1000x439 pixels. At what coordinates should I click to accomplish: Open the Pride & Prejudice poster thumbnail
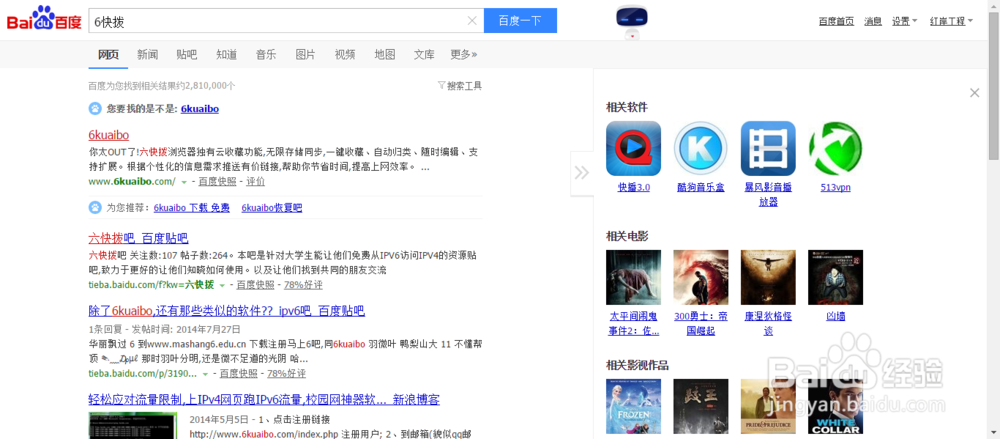coord(768,406)
